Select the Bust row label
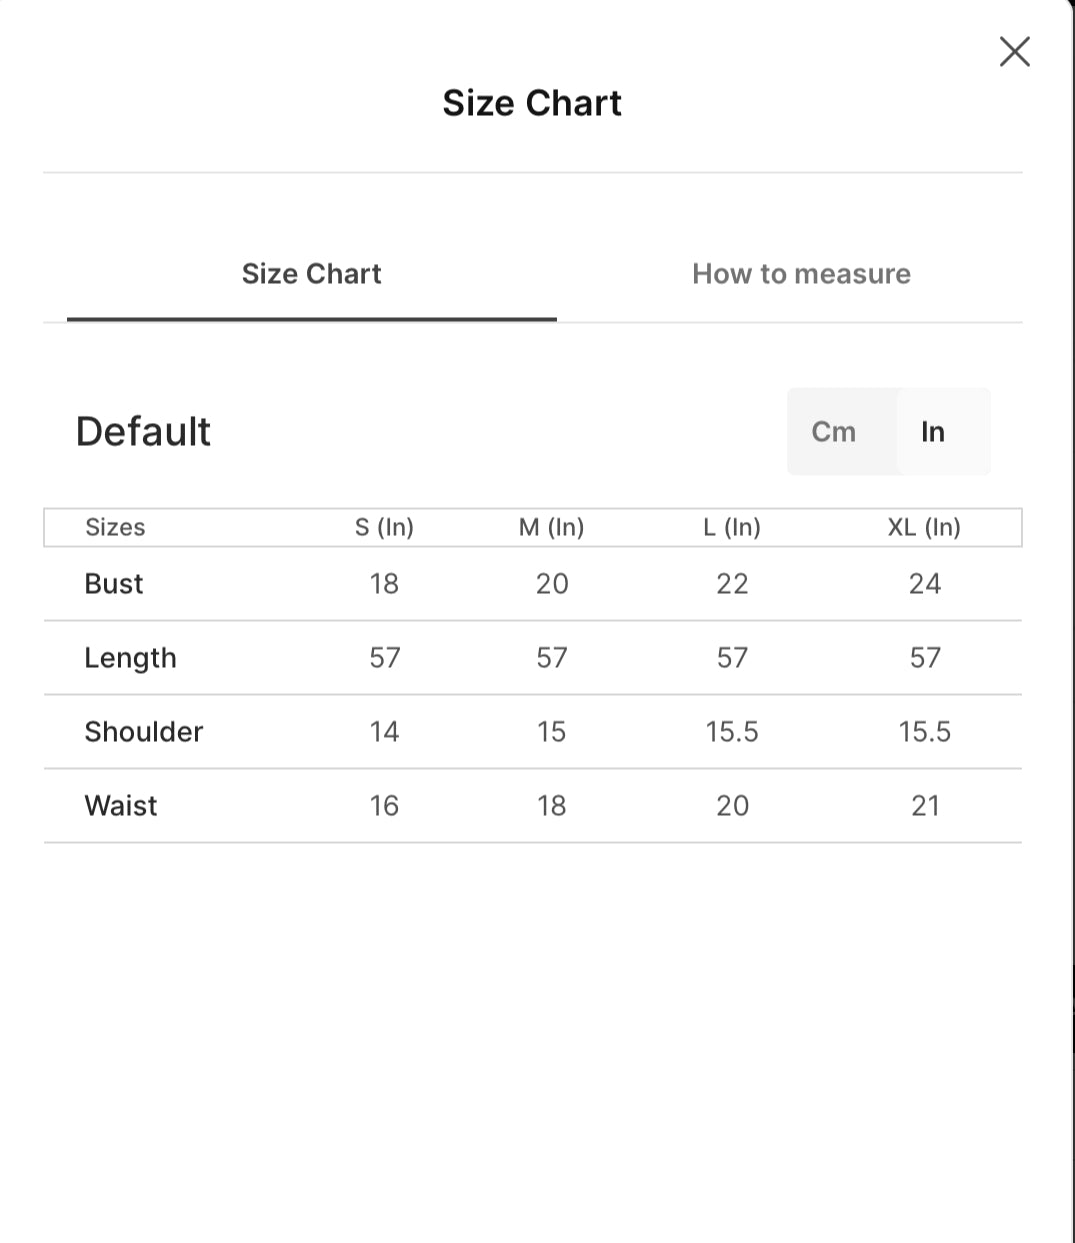1075x1243 pixels. (x=114, y=584)
